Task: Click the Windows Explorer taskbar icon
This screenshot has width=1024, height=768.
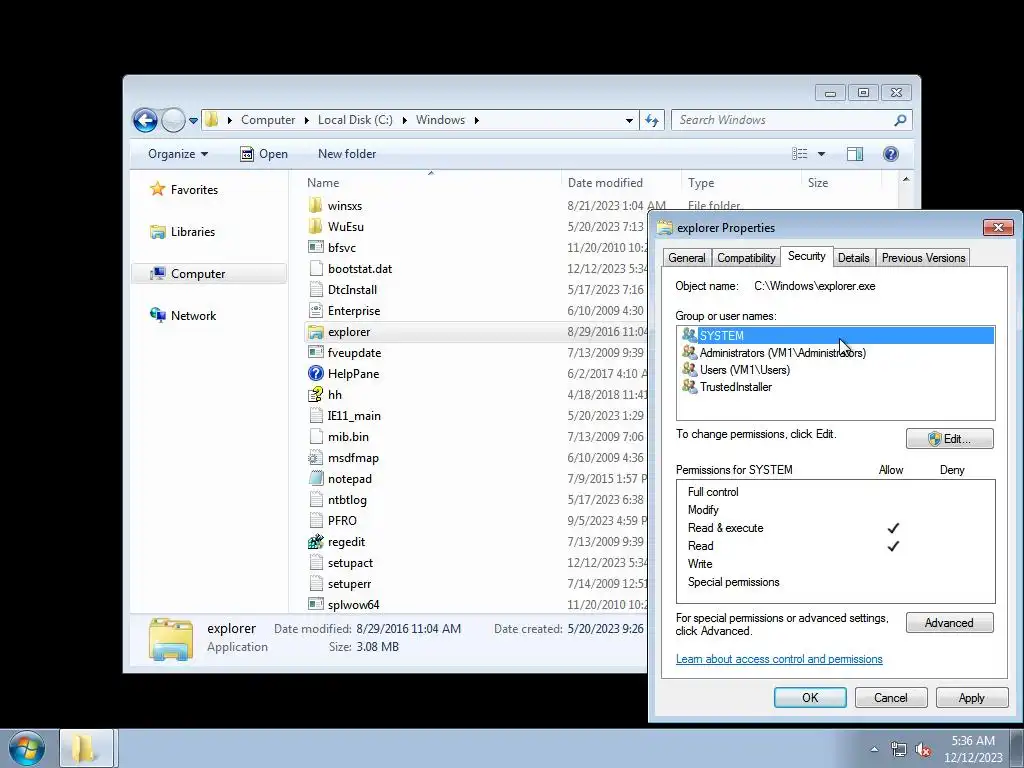Action: coord(88,748)
